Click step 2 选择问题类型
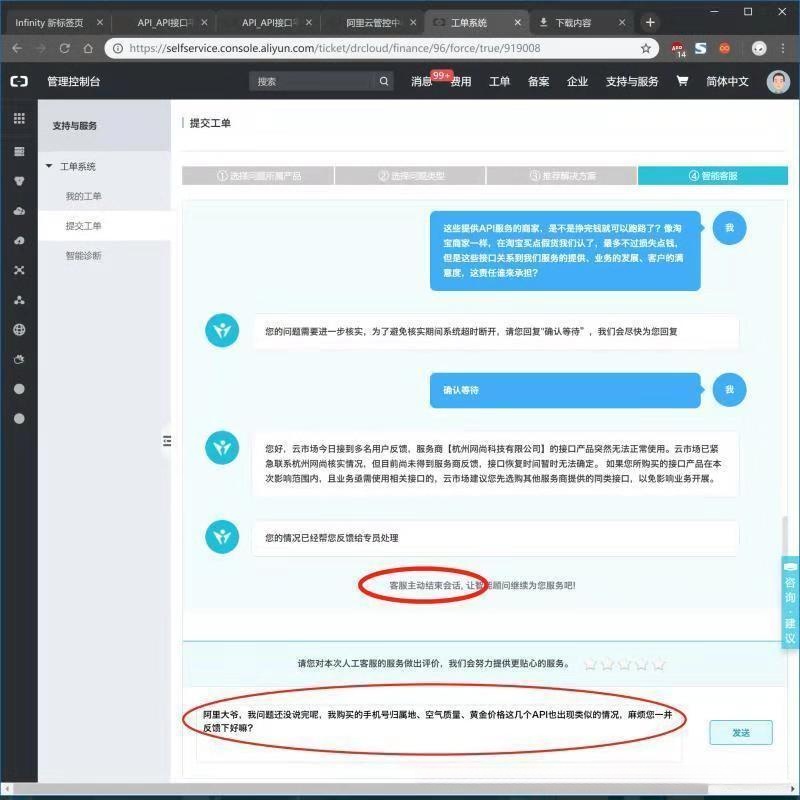The image size is (800, 800). pyautogui.click(x=410, y=176)
